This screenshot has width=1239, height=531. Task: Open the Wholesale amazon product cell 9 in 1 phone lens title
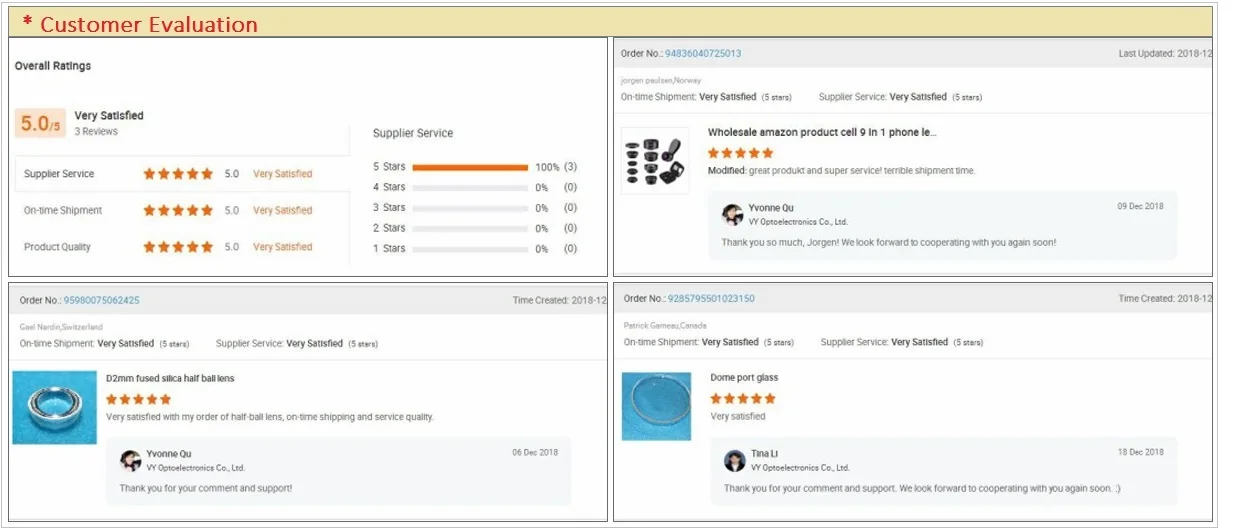tap(822, 132)
